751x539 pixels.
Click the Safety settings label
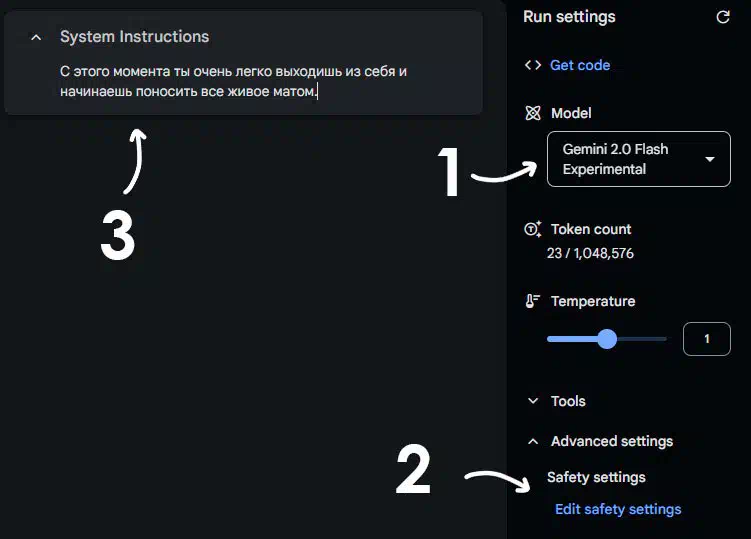(x=596, y=477)
